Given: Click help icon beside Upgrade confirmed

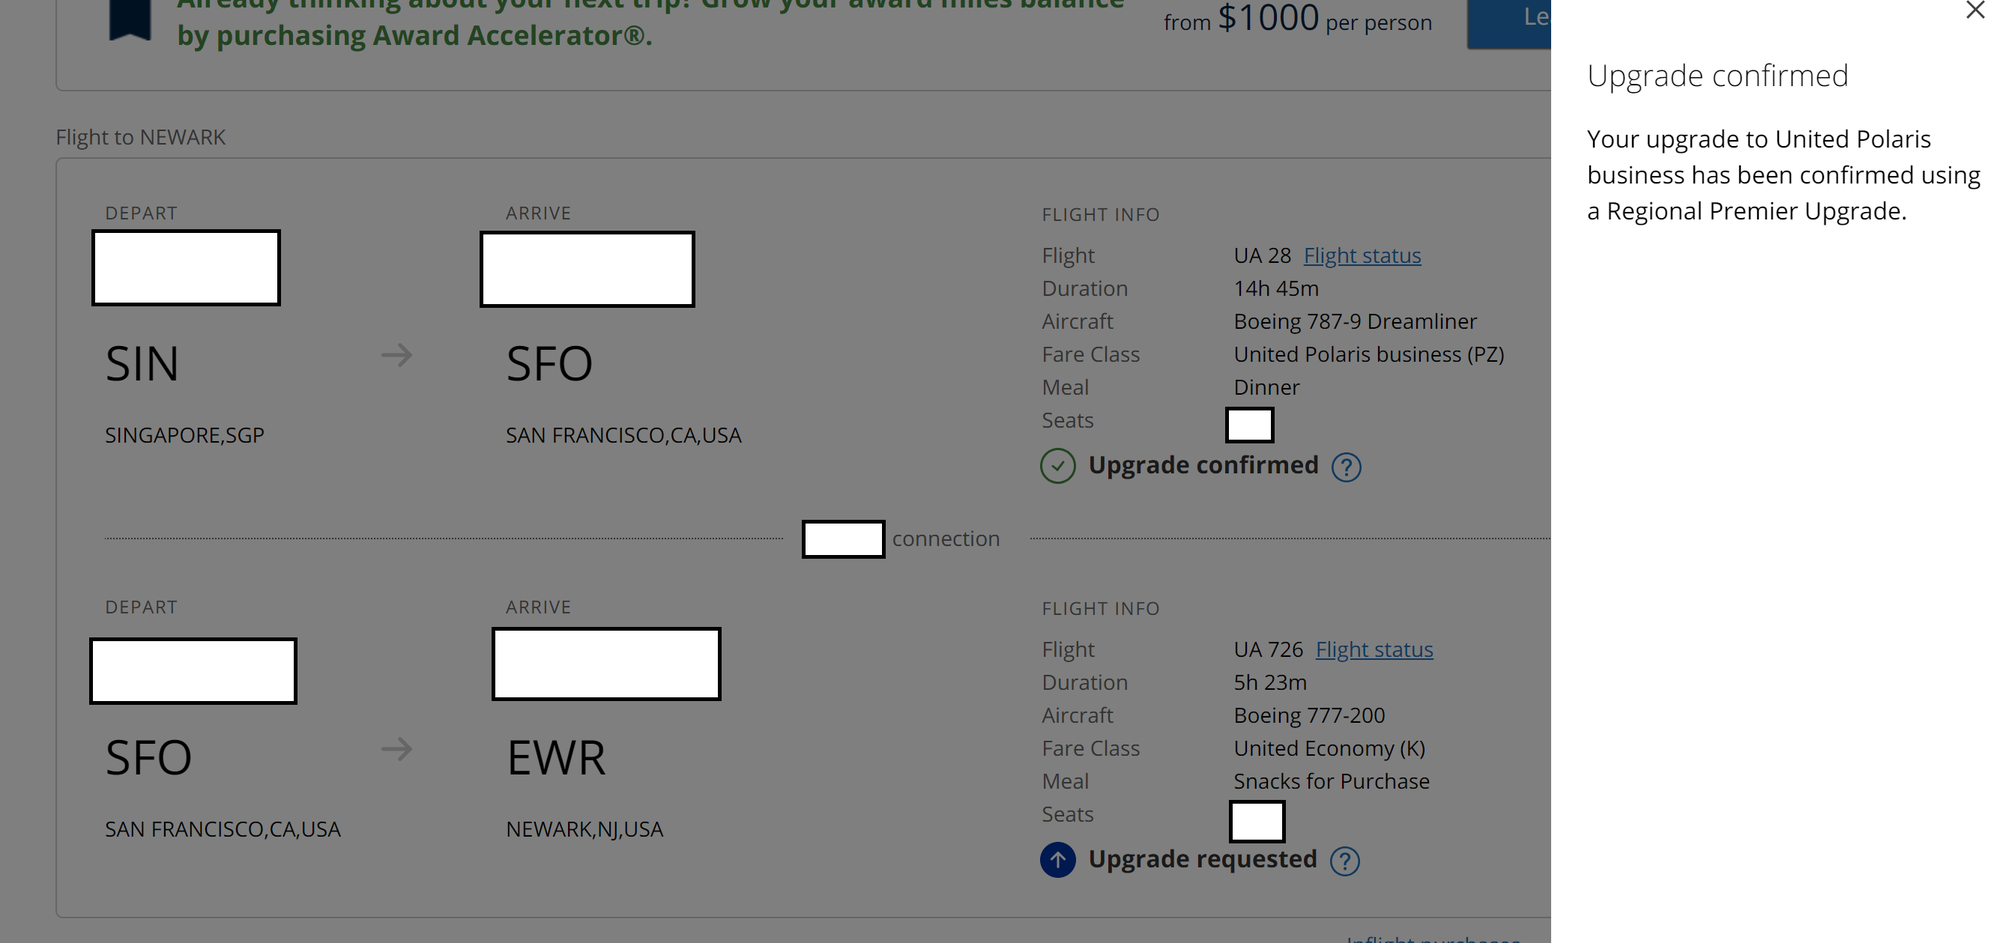Looking at the screenshot, I should coord(1346,467).
